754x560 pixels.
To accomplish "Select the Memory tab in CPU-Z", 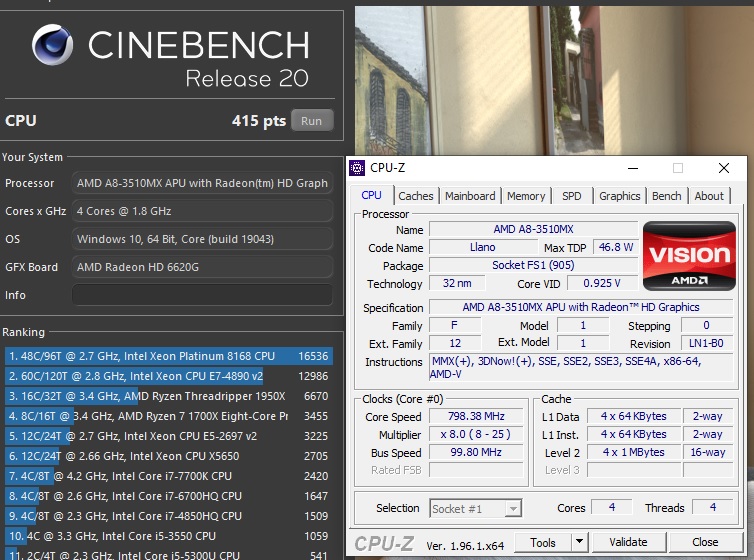I will (526, 196).
